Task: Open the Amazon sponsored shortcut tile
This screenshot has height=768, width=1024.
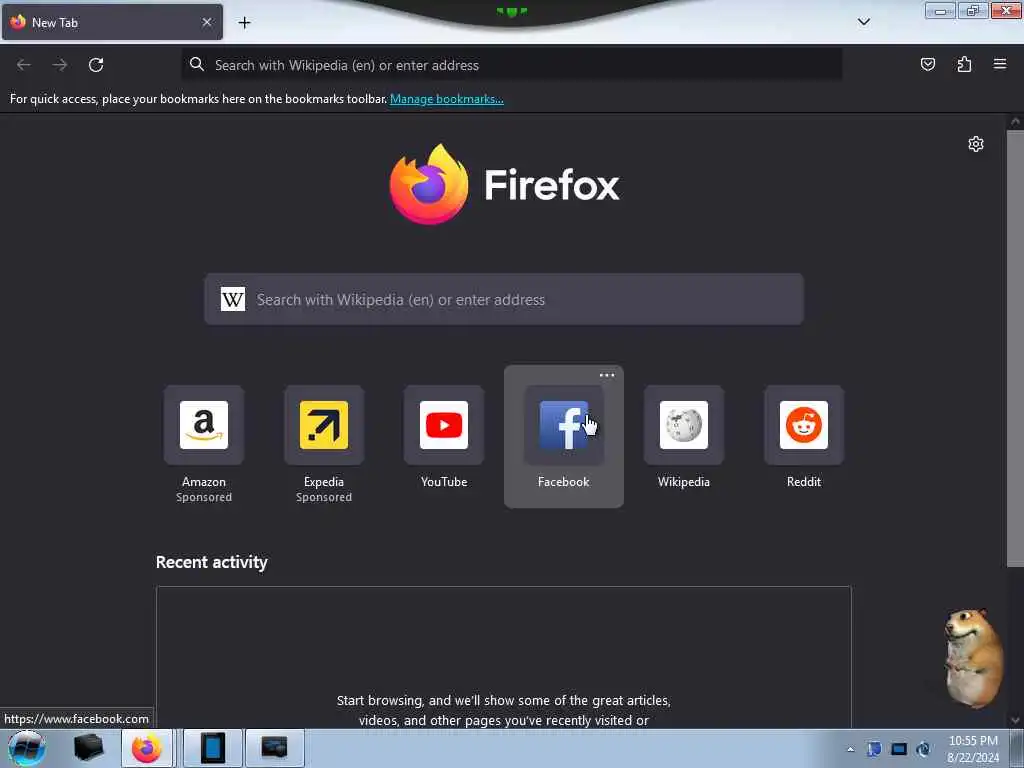Action: click(x=204, y=425)
